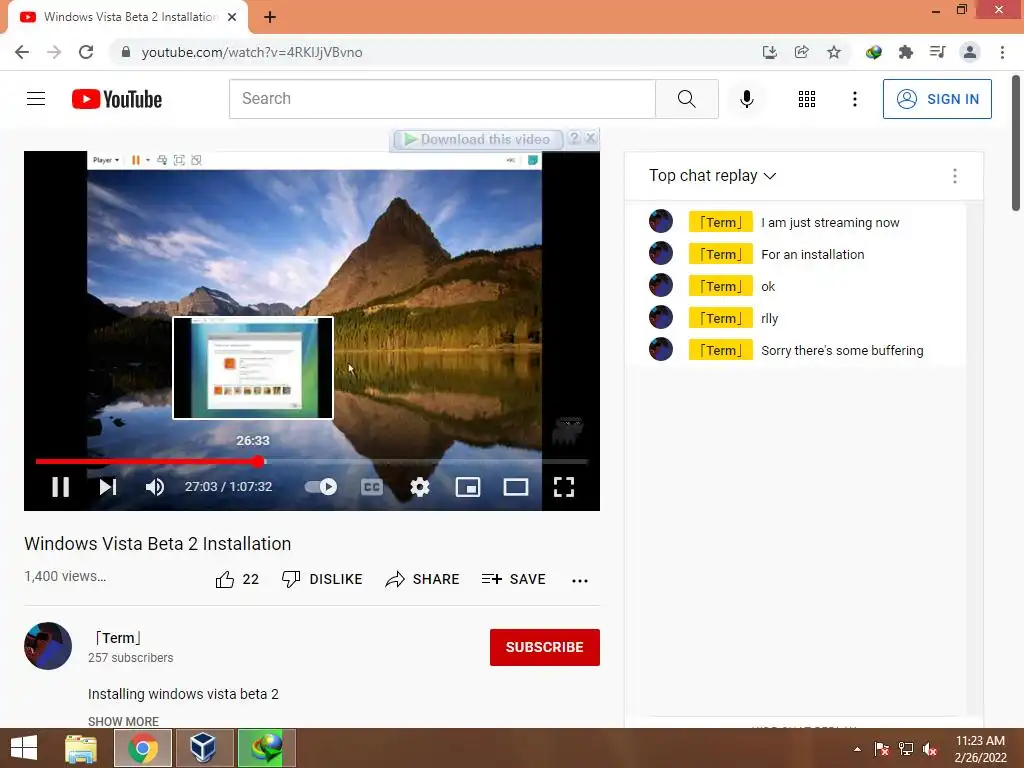Click chat message 'I am just streaming now'
This screenshot has height=768, width=1024.
coord(830,223)
